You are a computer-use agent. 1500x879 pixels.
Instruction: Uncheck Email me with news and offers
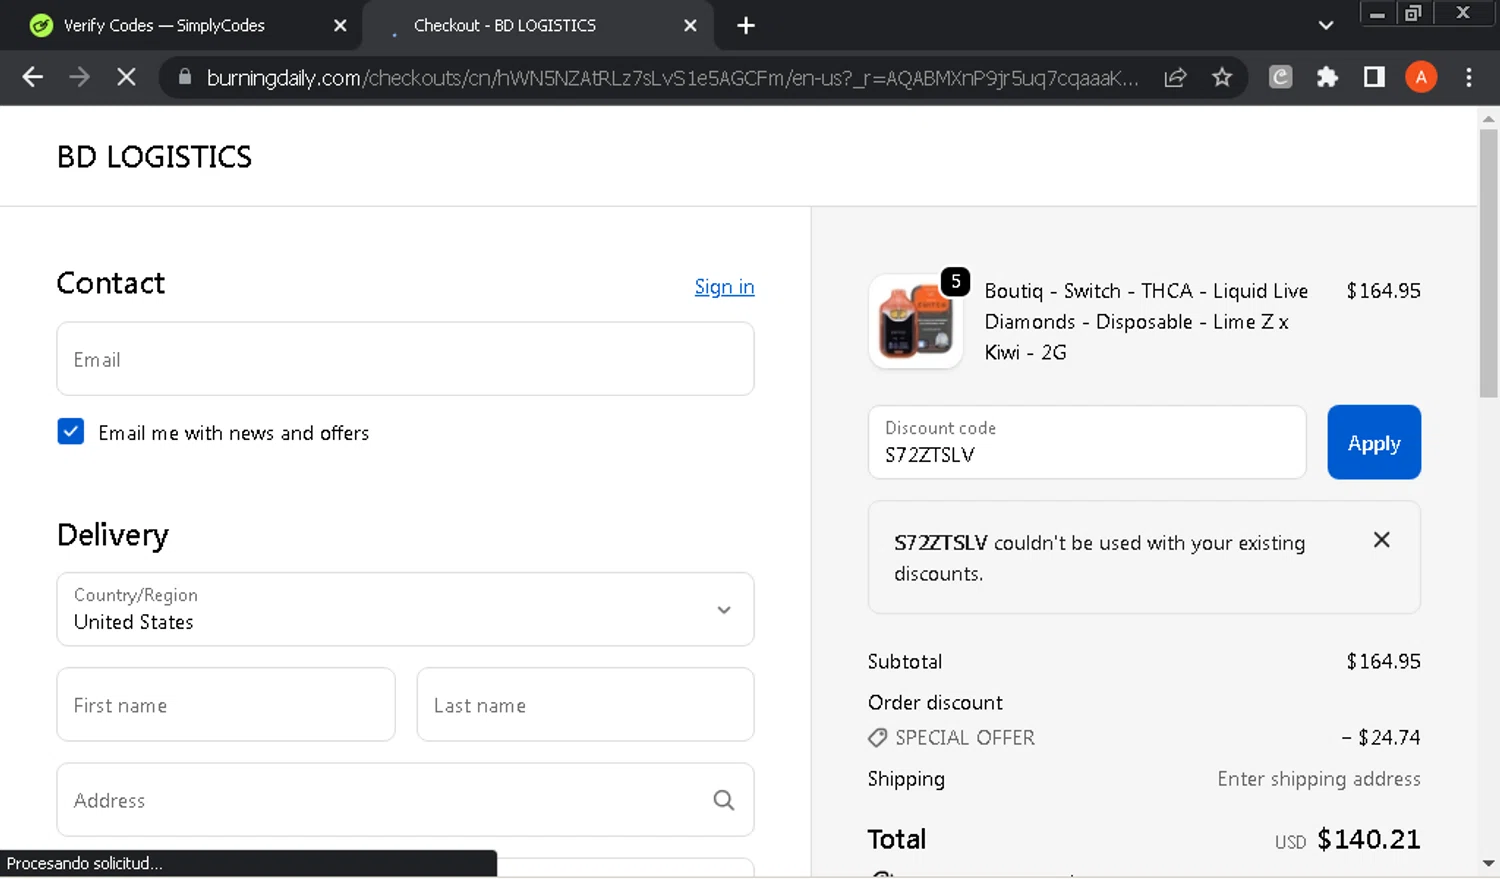click(x=71, y=432)
